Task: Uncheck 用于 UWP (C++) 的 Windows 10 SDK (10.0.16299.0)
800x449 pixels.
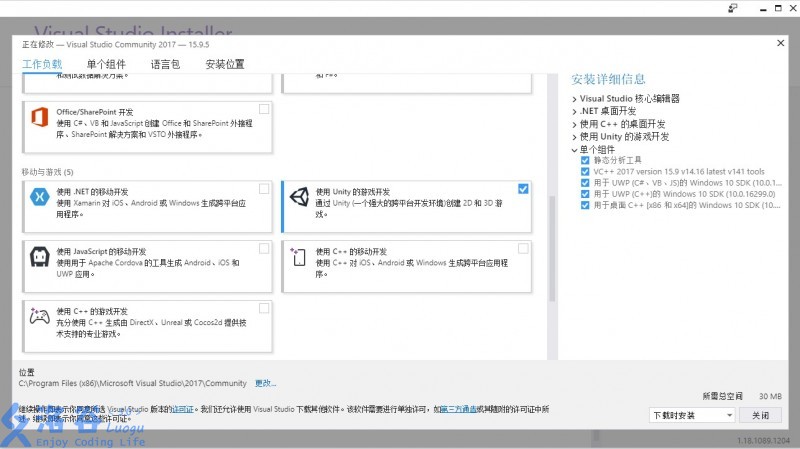Action: pyautogui.click(x=585, y=194)
